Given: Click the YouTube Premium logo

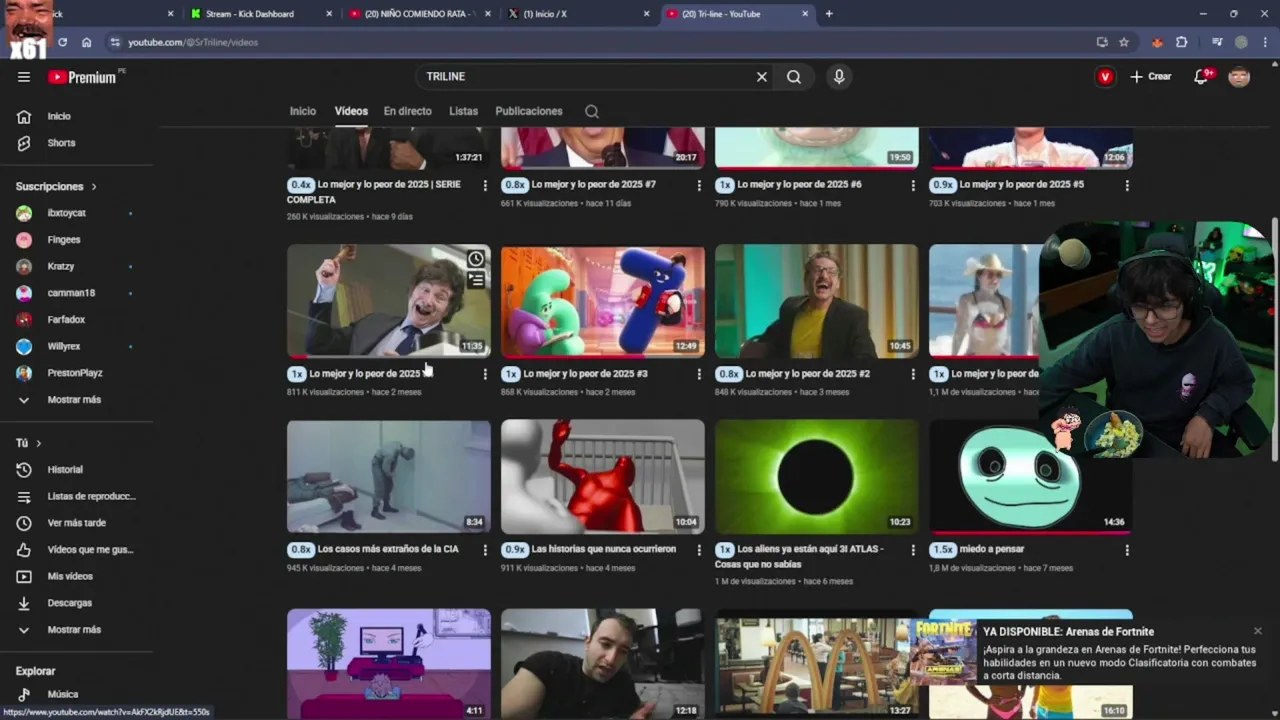Looking at the screenshot, I should pyautogui.click(x=84, y=77).
